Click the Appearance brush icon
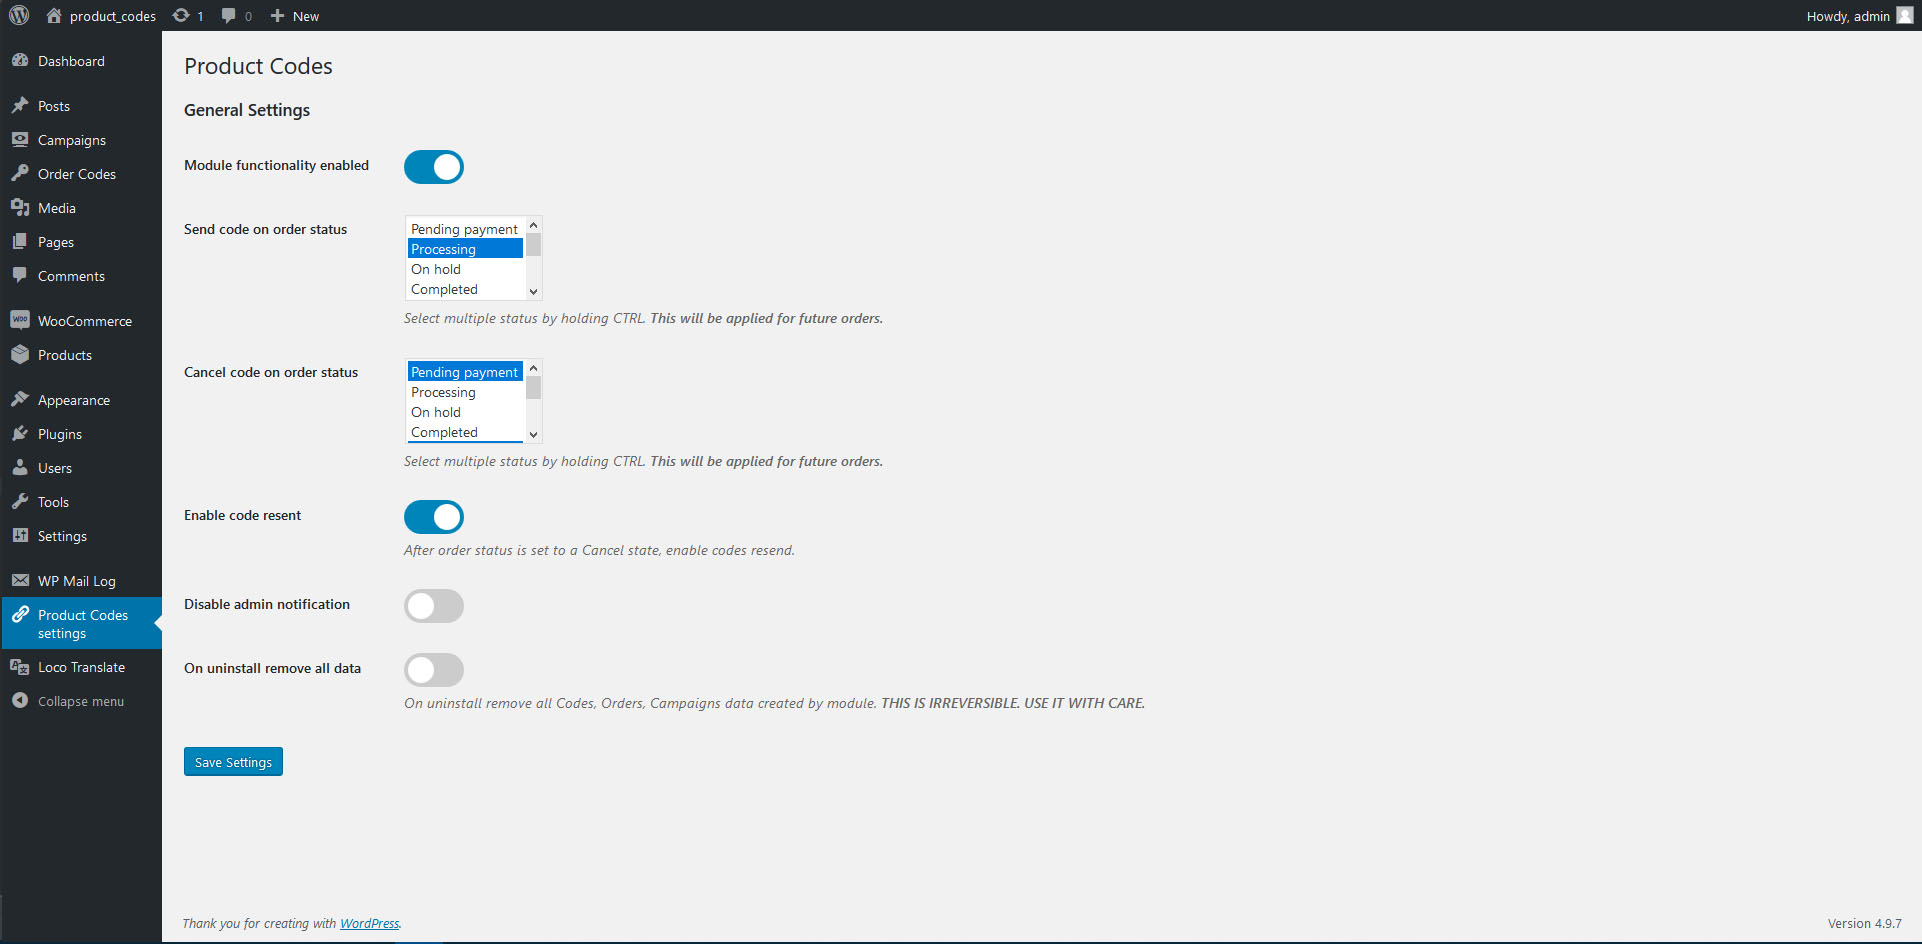The height and width of the screenshot is (944, 1922). point(20,399)
